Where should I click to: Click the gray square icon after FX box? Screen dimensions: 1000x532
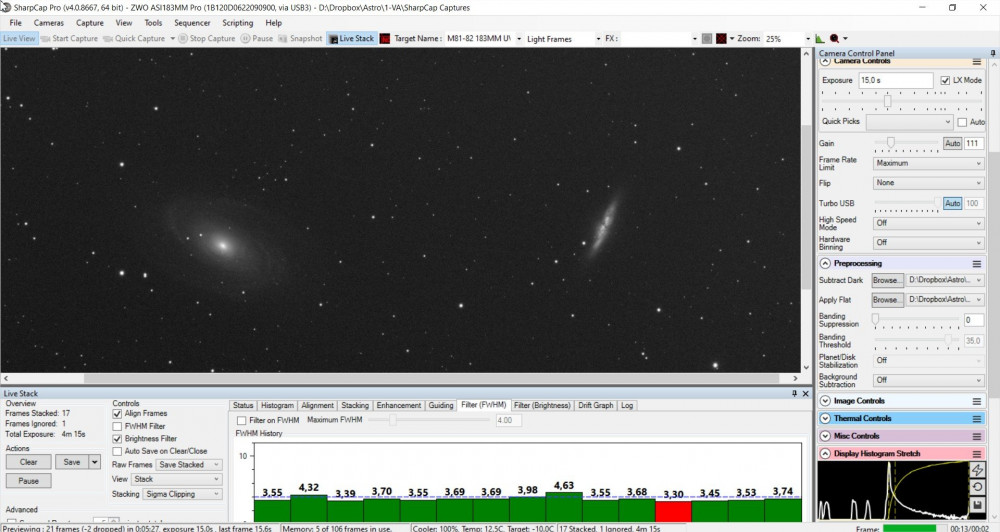(707, 38)
